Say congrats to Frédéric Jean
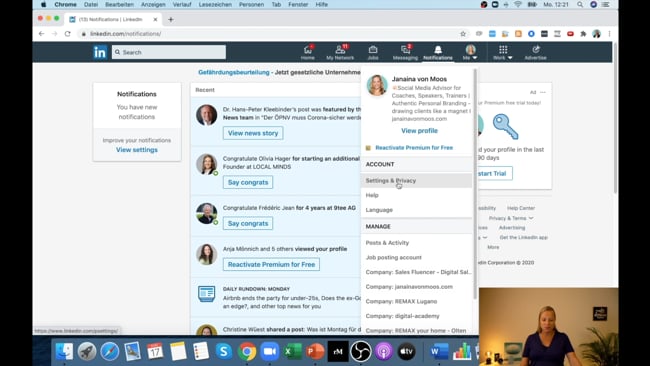650x366 pixels. pyautogui.click(x=248, y=223)
